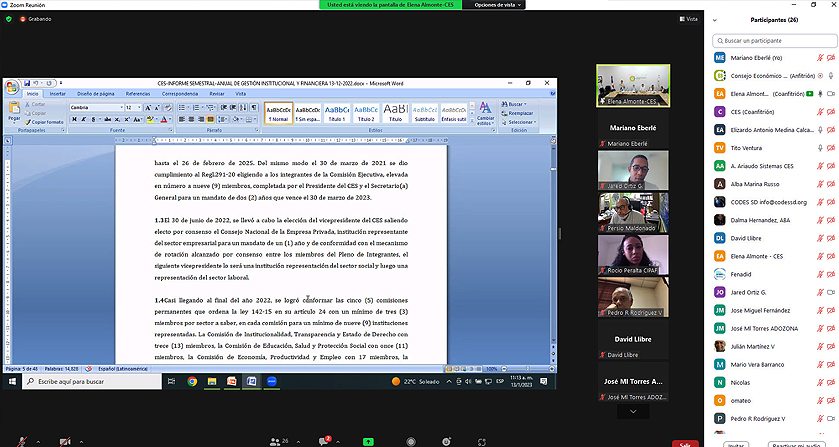Image resolution: width=839 pixels, height=447 pixels.
Task: Click Chrome icon in shared taskbar
Action: (192, 382)
